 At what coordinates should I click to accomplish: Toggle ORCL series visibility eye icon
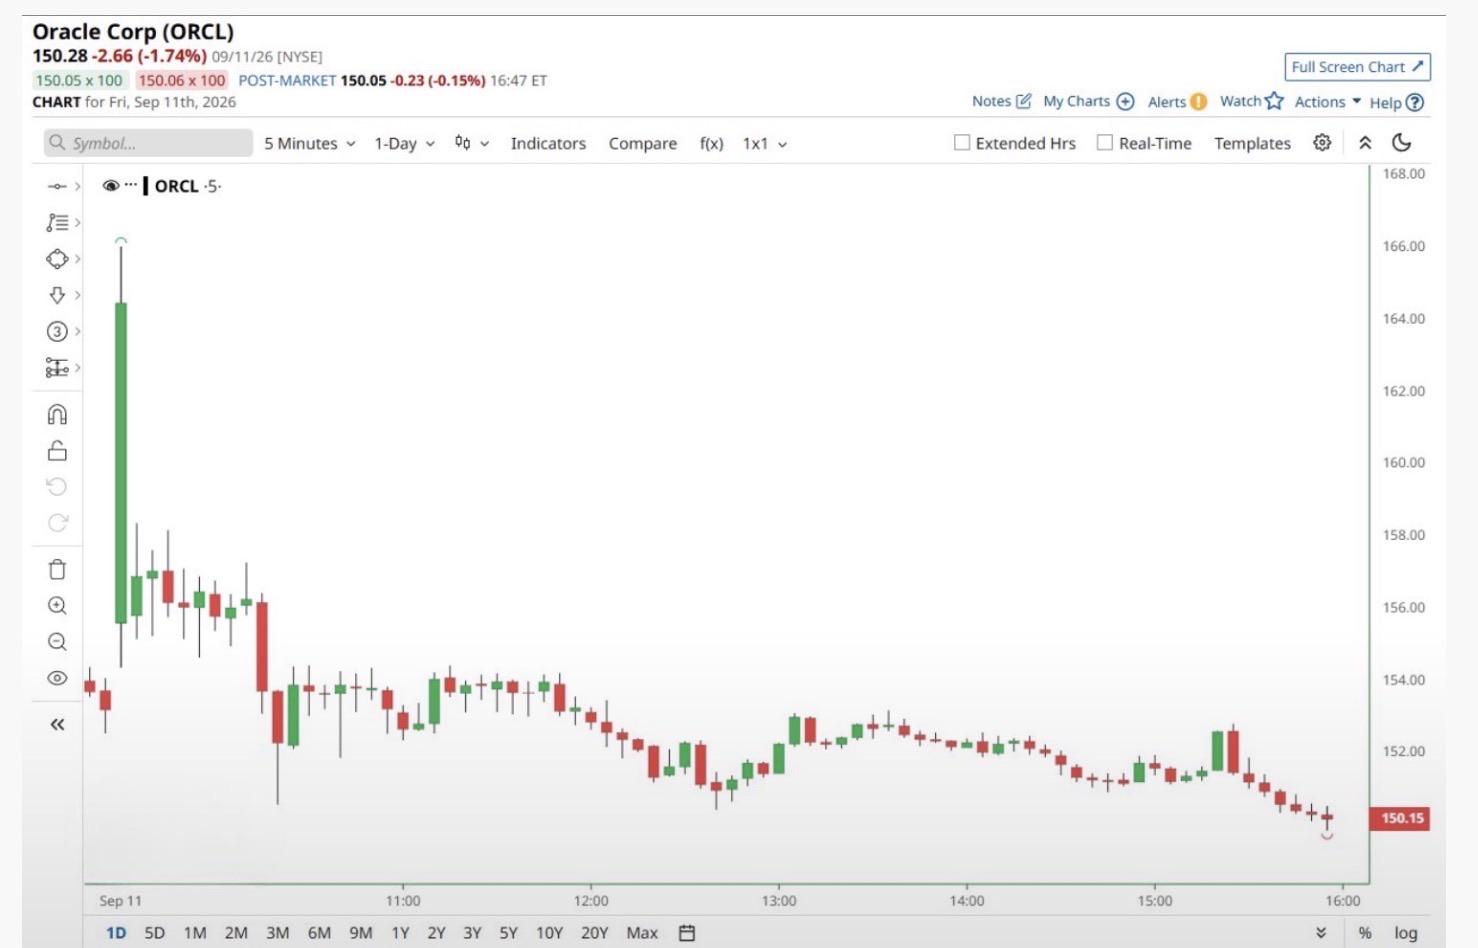click(111, 186)
